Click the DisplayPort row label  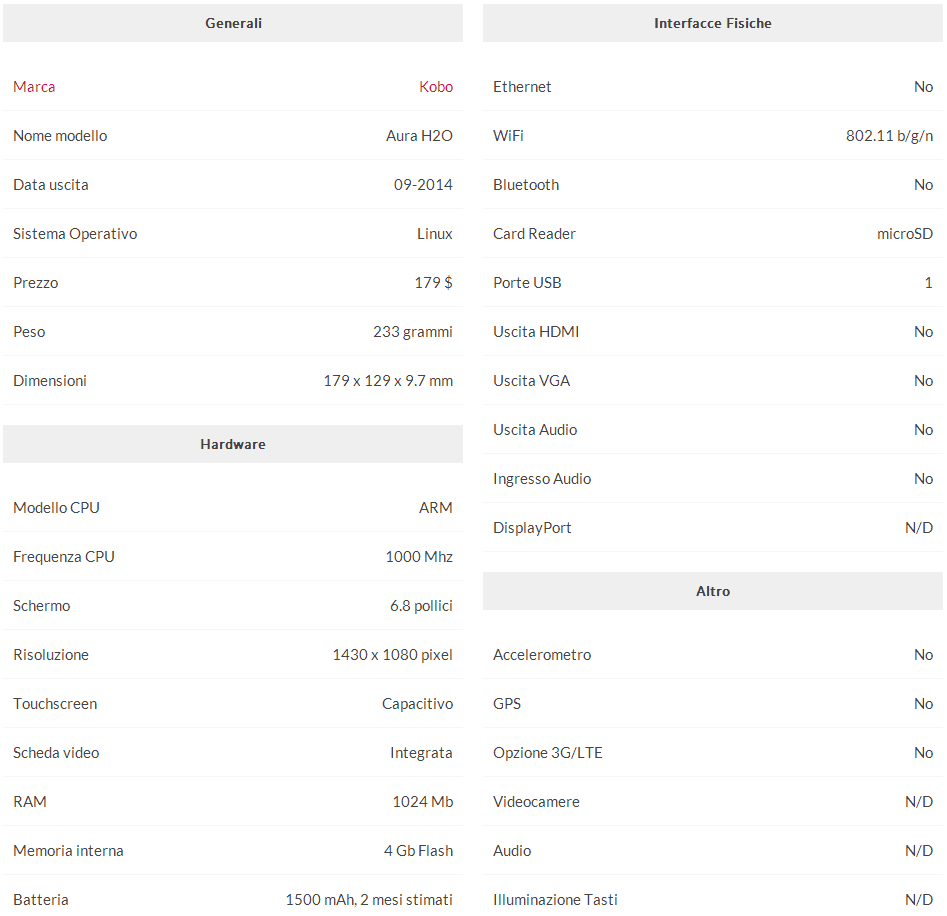[x=532, y=528]
